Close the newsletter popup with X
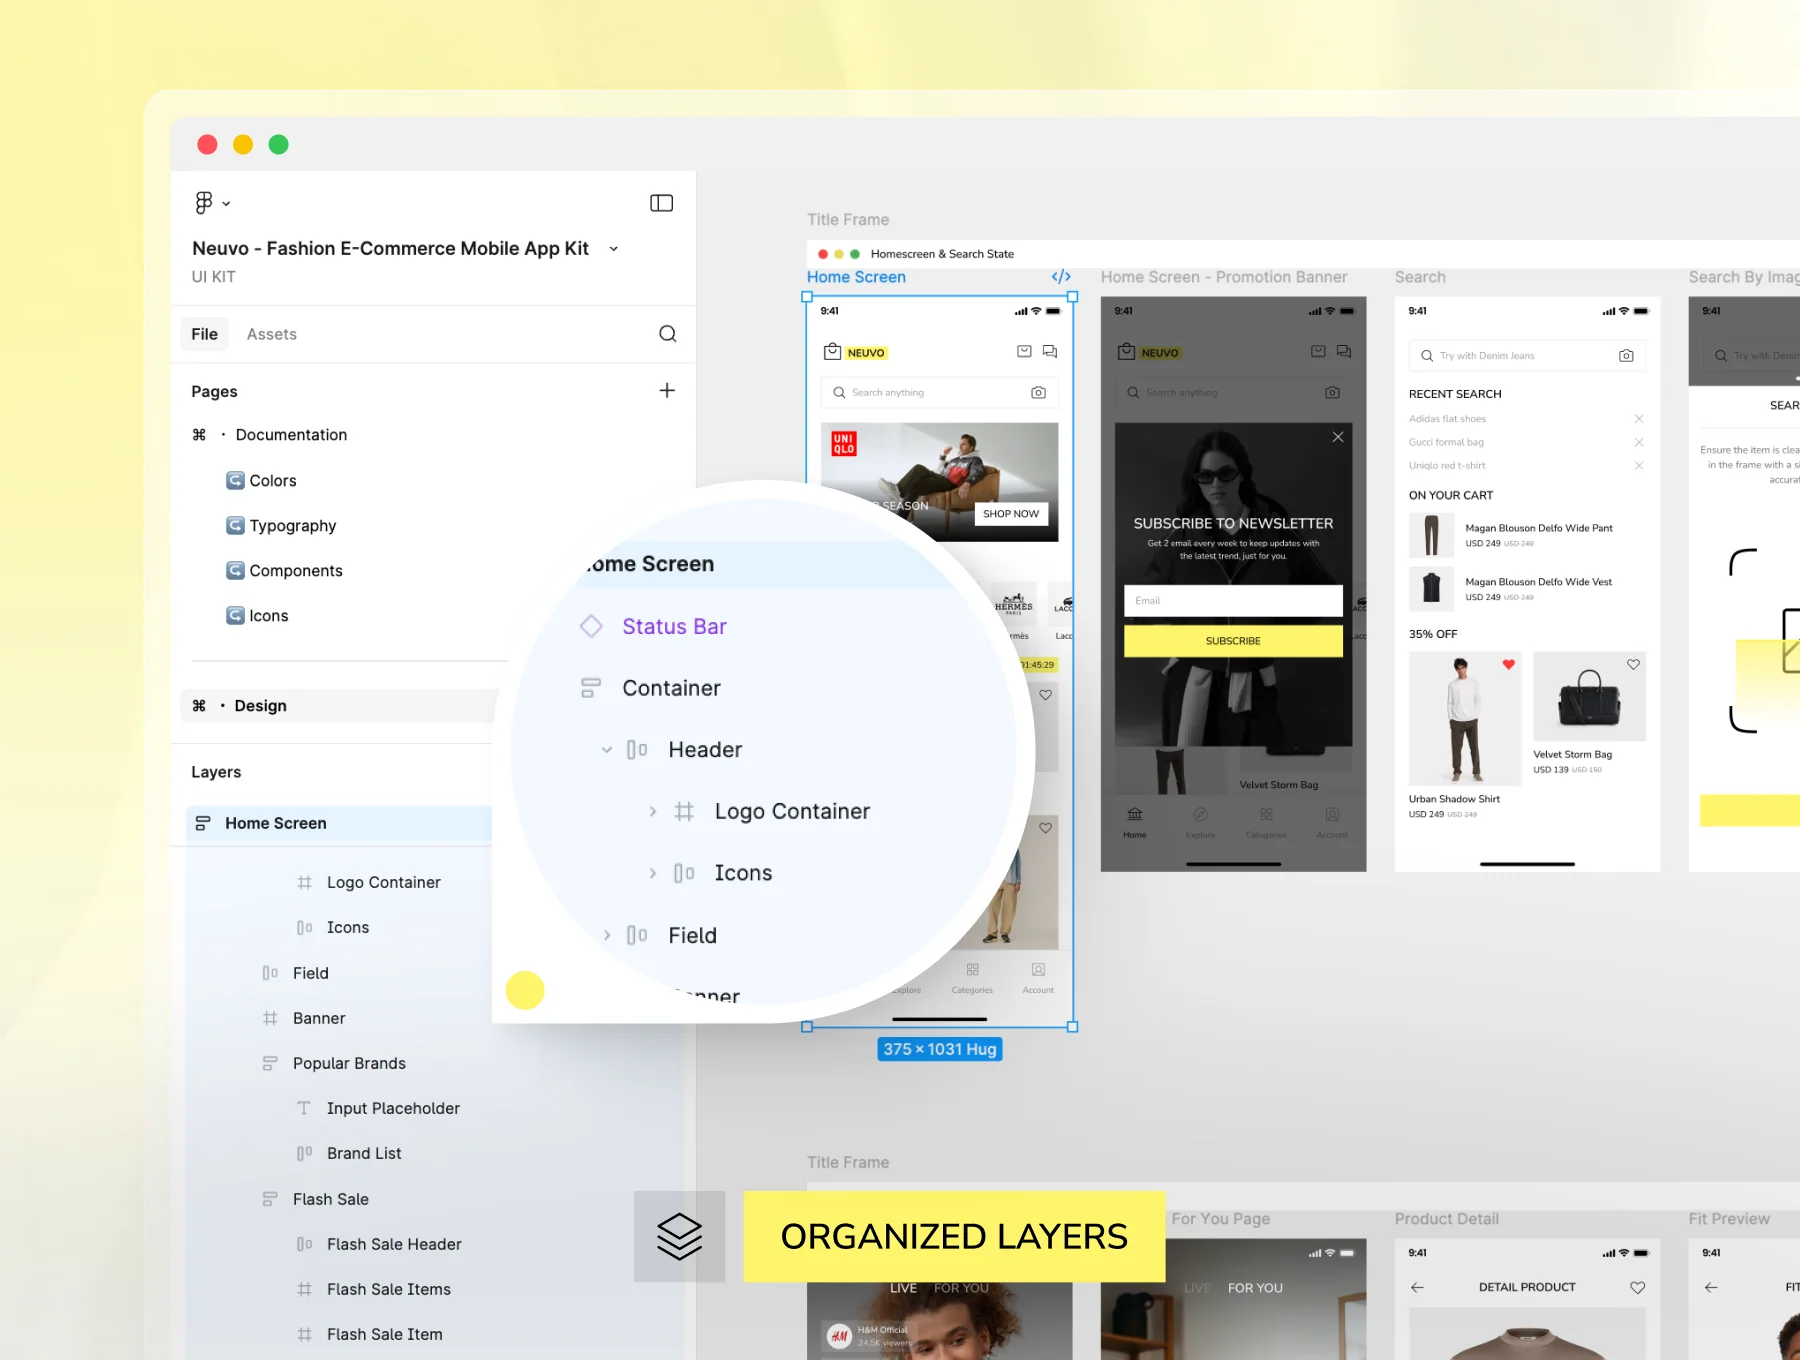 point(1338,437)
